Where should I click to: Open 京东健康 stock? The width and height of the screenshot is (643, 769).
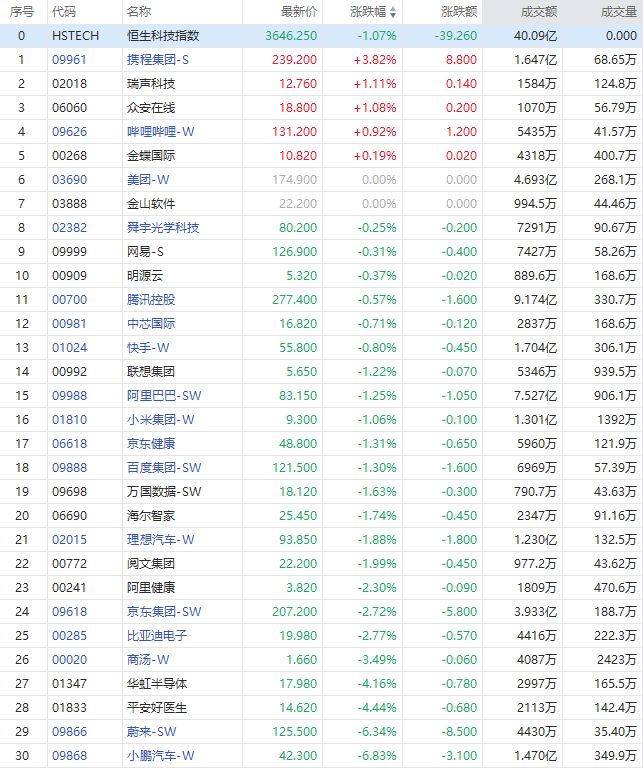click(x=151, y=444)
